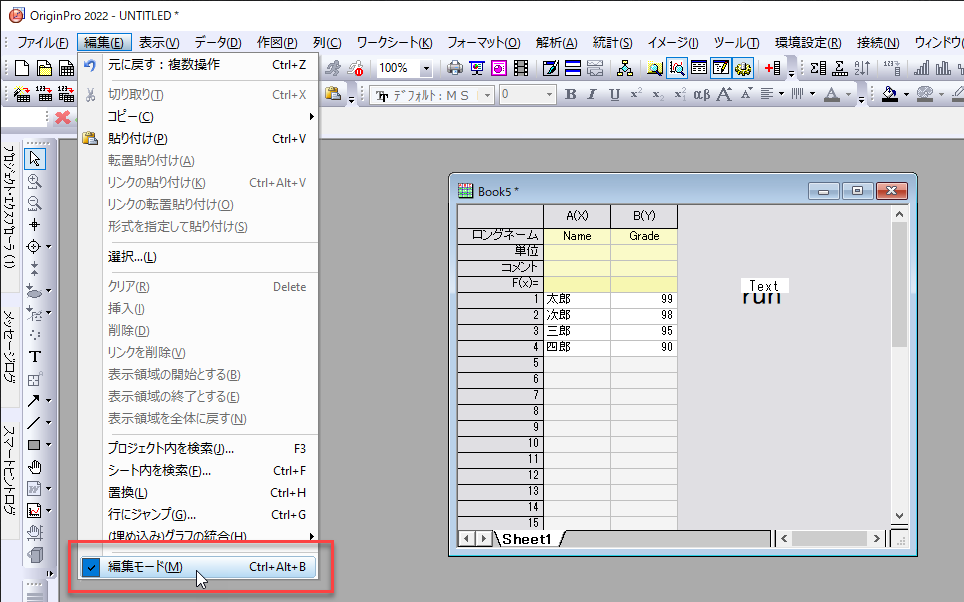Choose 置換(L) menu item
The height and width of the screenshot is (602, 964).
[x=198, y=493]
